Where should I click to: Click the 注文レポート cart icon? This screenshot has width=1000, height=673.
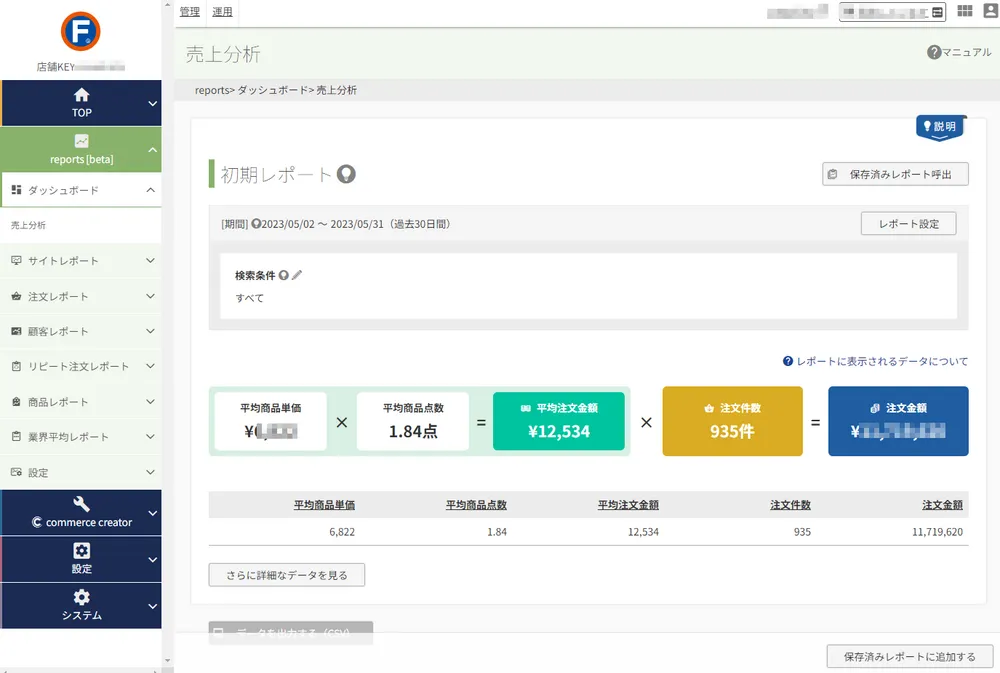click(x=17, y=296)
